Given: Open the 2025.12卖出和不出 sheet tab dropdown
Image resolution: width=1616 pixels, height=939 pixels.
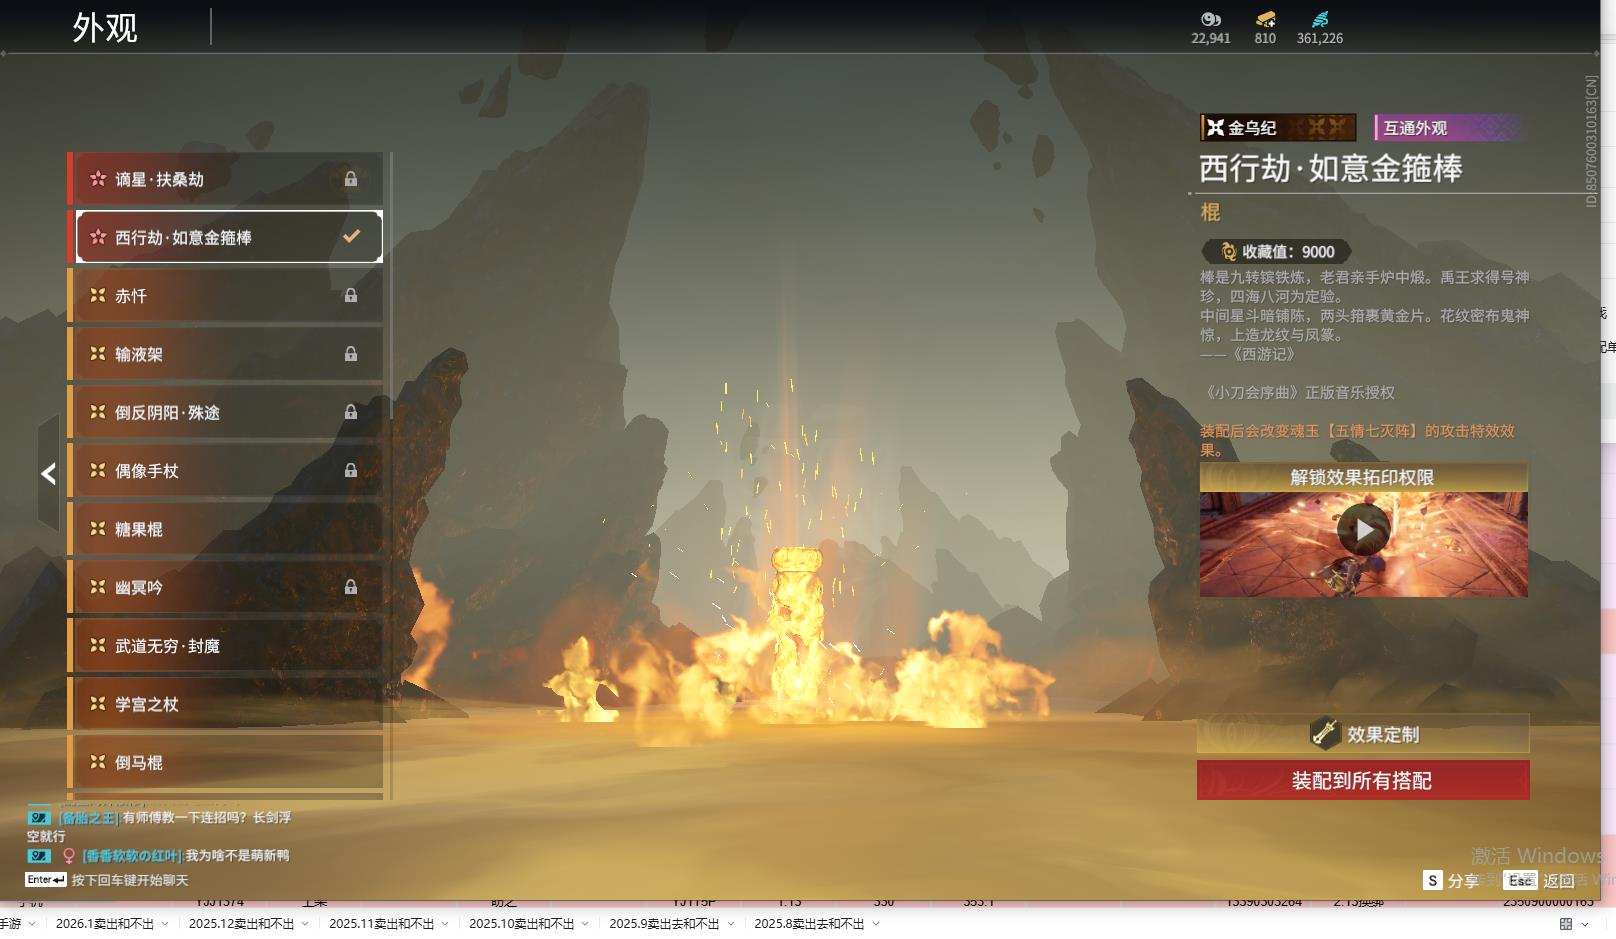Looking at the screenshot, I should [305, 924].
